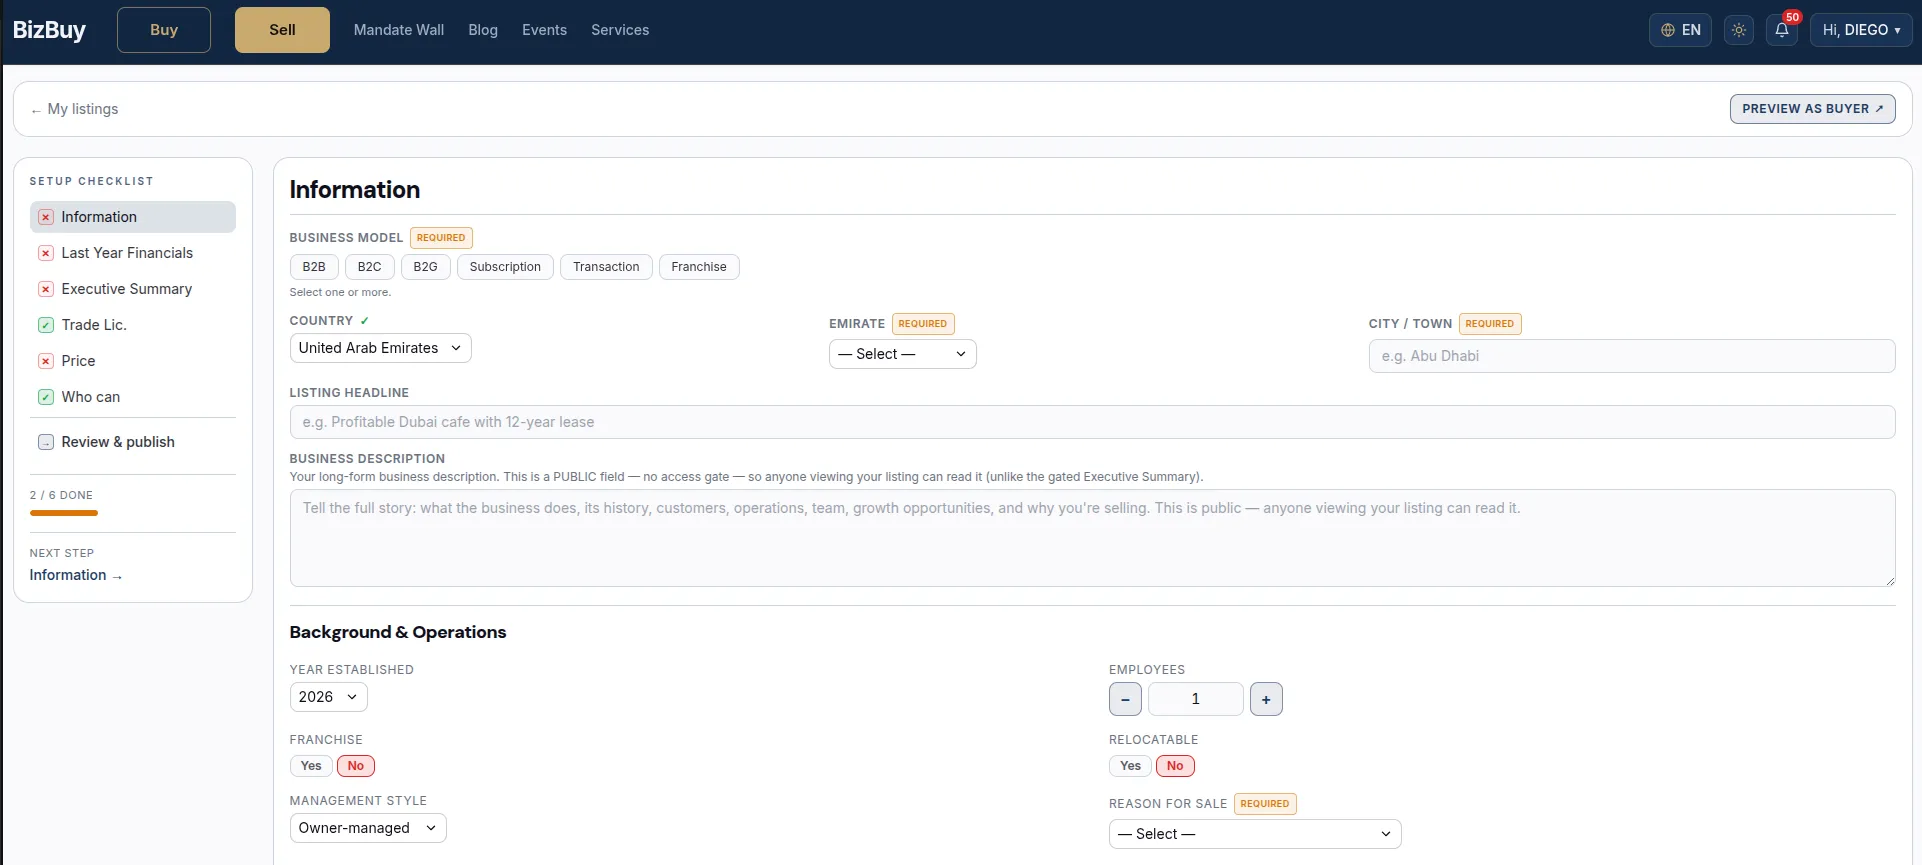Open the Country dropdown
The height and width of the screenshot is (865, 1922).
[380, 348]
